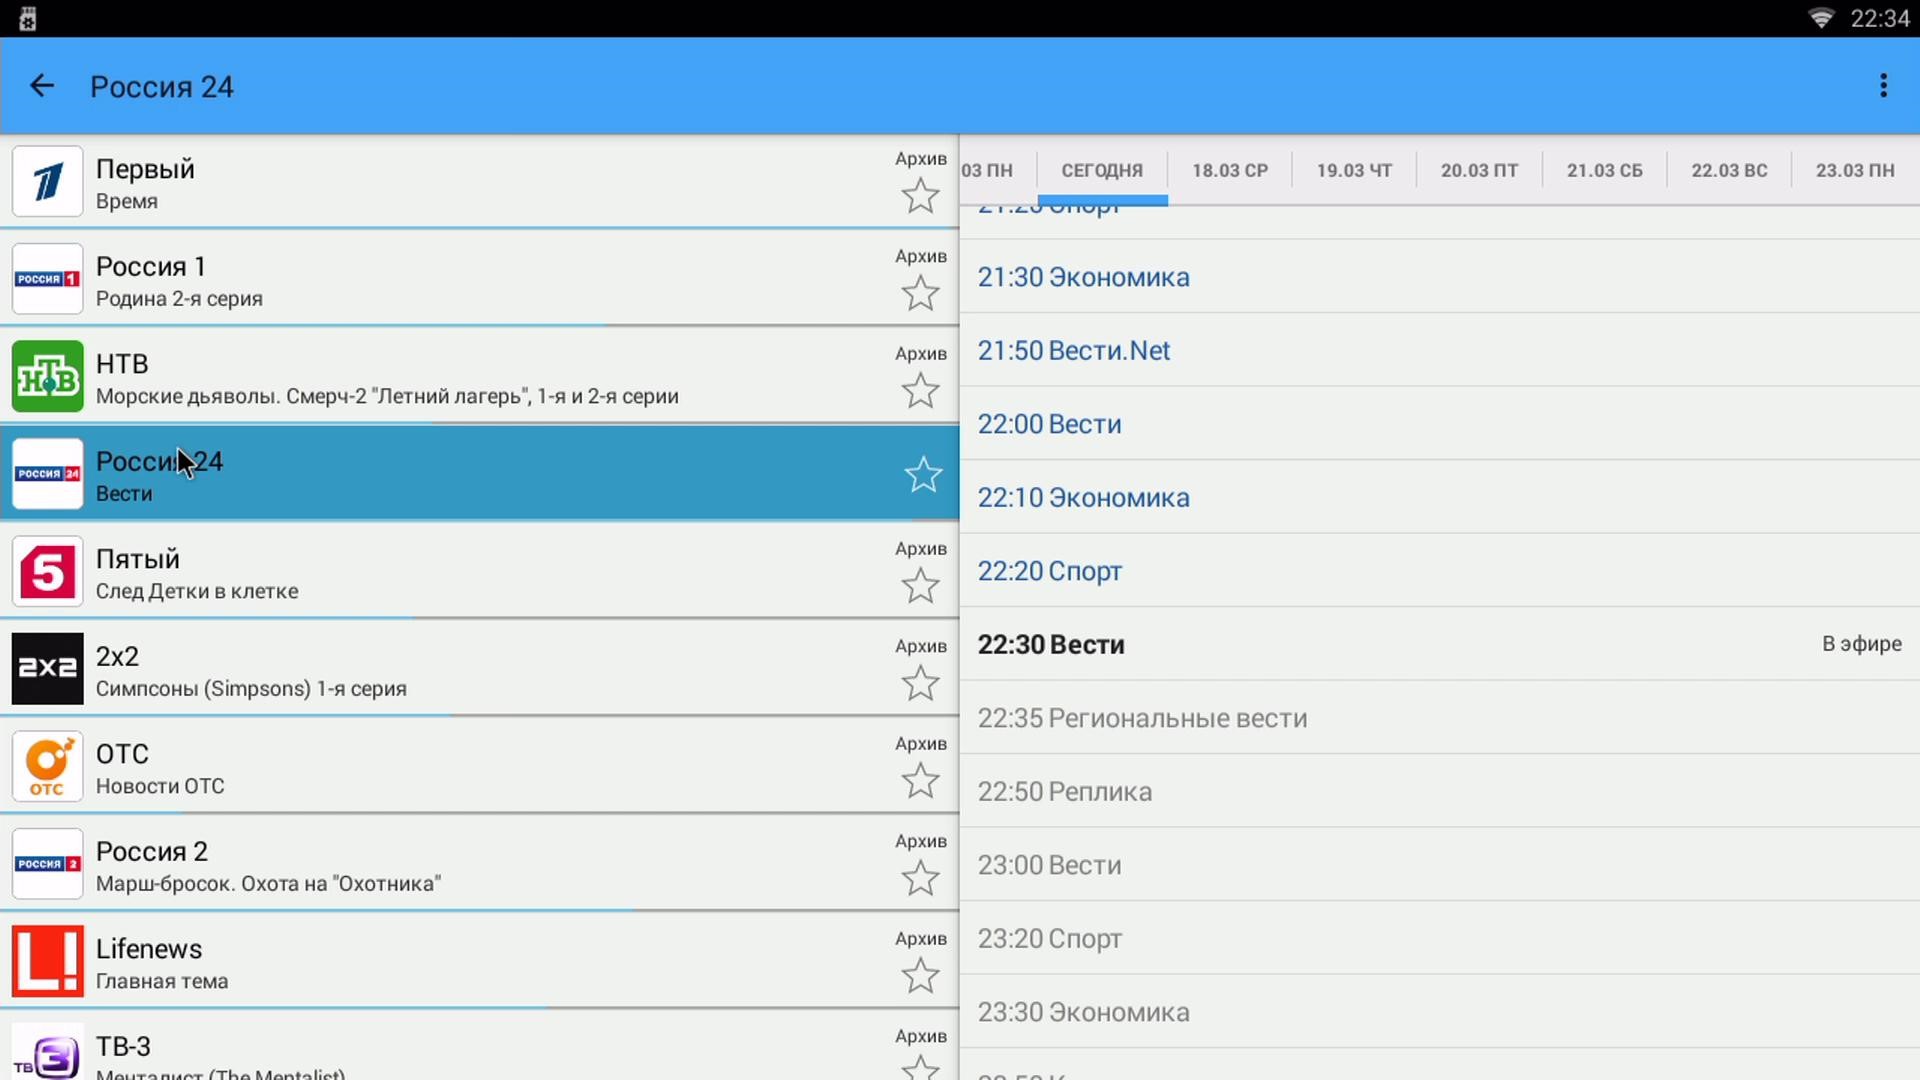
Task: Open Архив for the Lifenews channel
Action: pyautogui.click(x=921, y=939)
